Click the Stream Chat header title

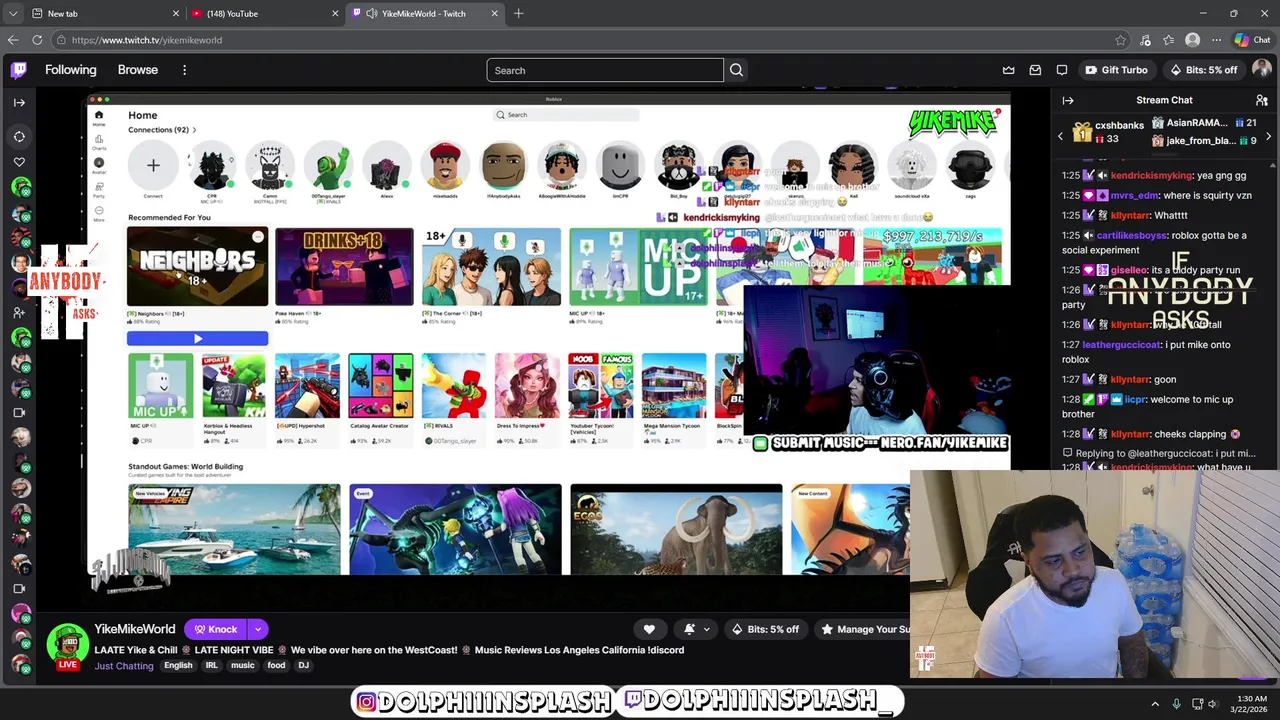point(1164,100)
